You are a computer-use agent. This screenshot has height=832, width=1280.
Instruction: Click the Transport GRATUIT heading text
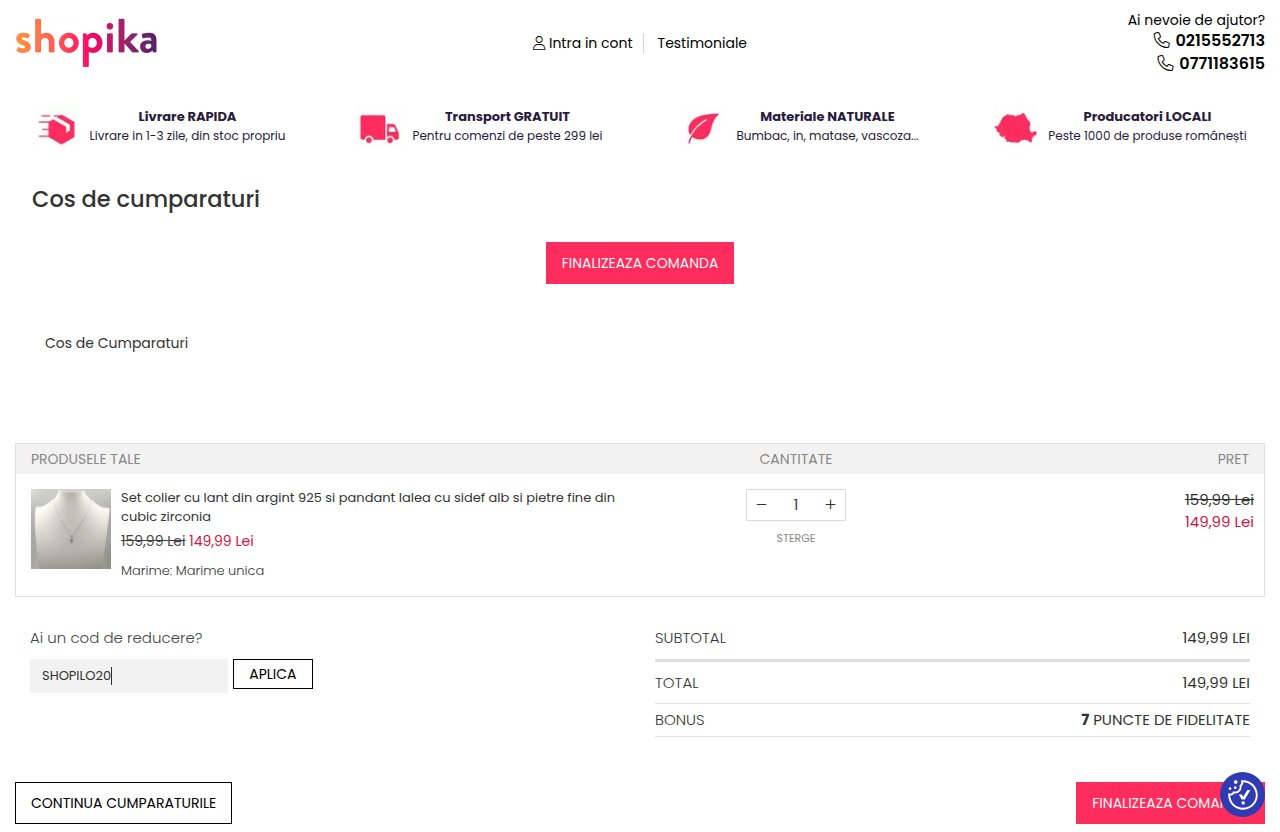click(507, 116)
